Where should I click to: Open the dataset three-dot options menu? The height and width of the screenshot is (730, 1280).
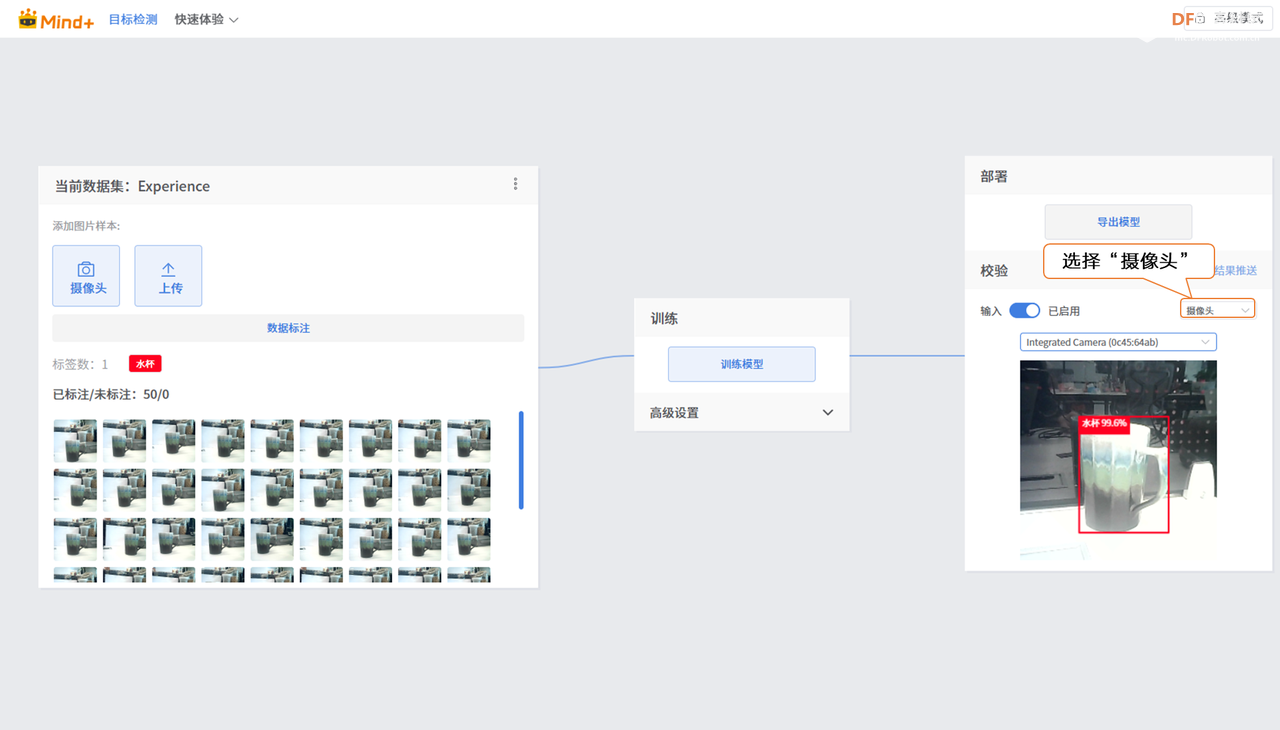(515, 183)
